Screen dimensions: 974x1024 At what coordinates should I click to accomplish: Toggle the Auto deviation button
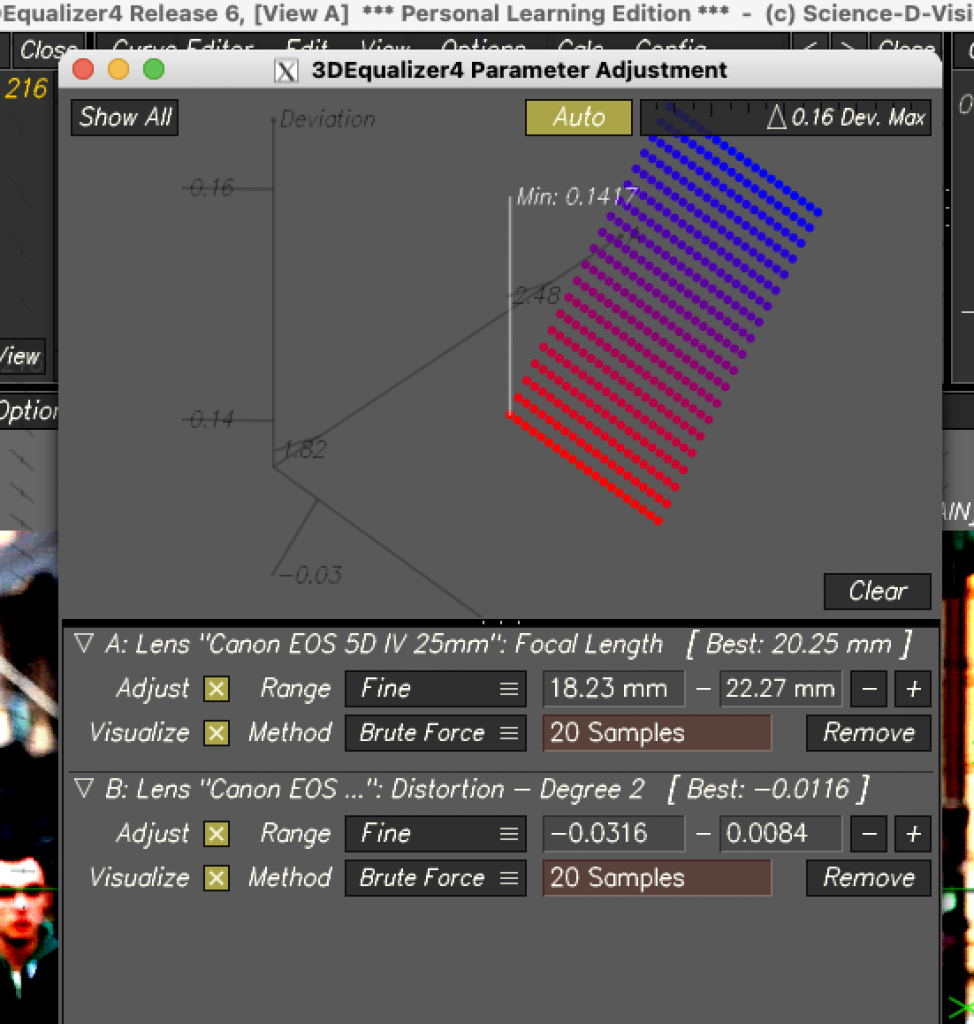click(x=579, y=117)
